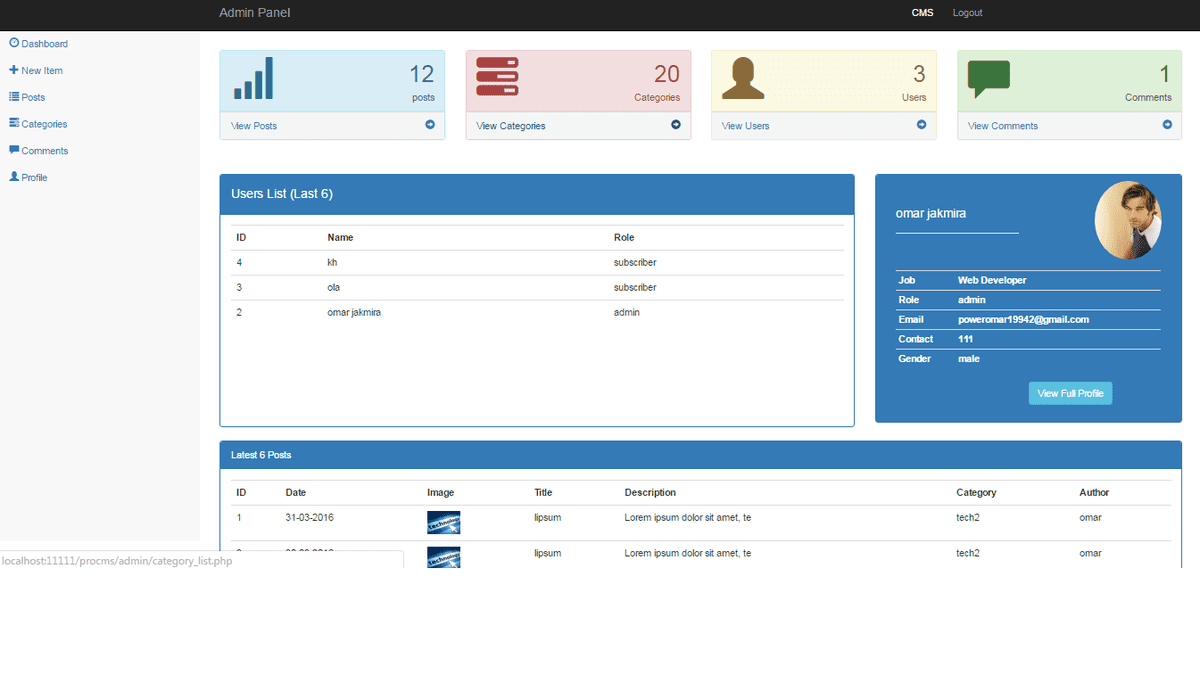Click the user silhouette icon in Users card
This screenshot has width=1200, height=692.
pos(743,78)
